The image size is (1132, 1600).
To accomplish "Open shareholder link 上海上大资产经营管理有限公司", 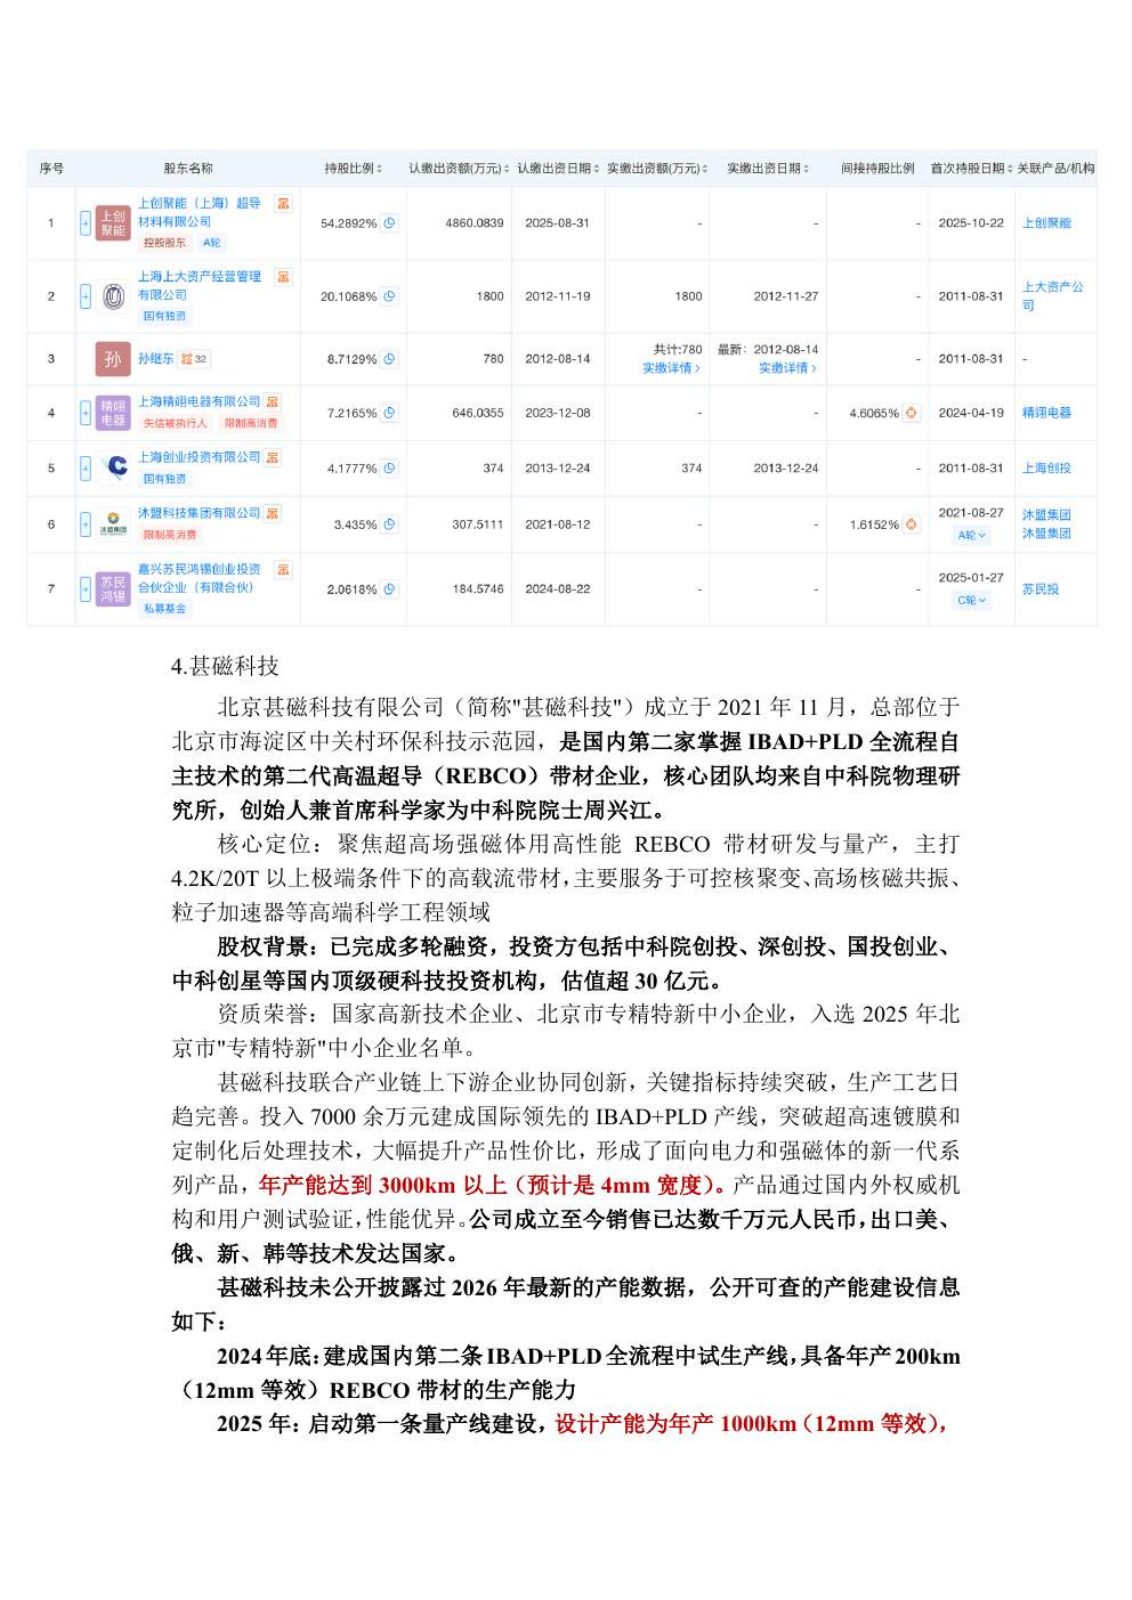I will (x=199, y=286).
